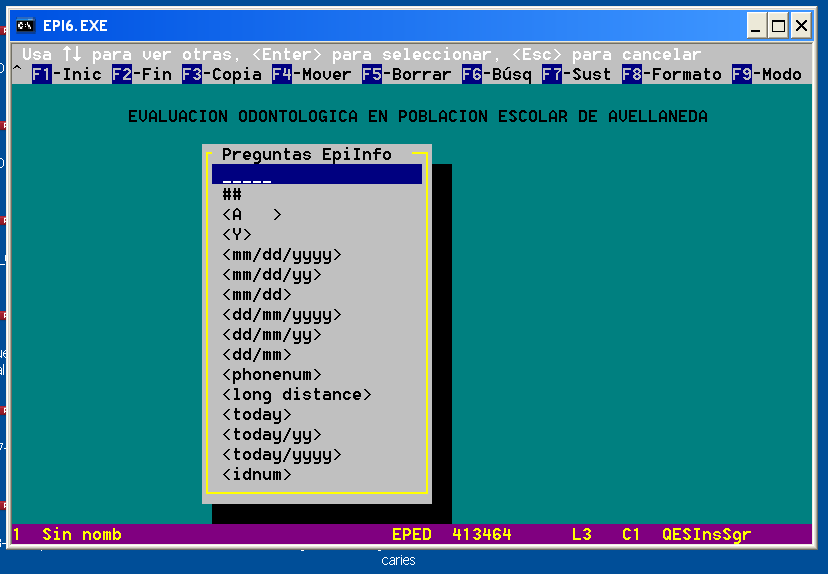Click the F7-Sust replace function label

[x=577, y=74]
